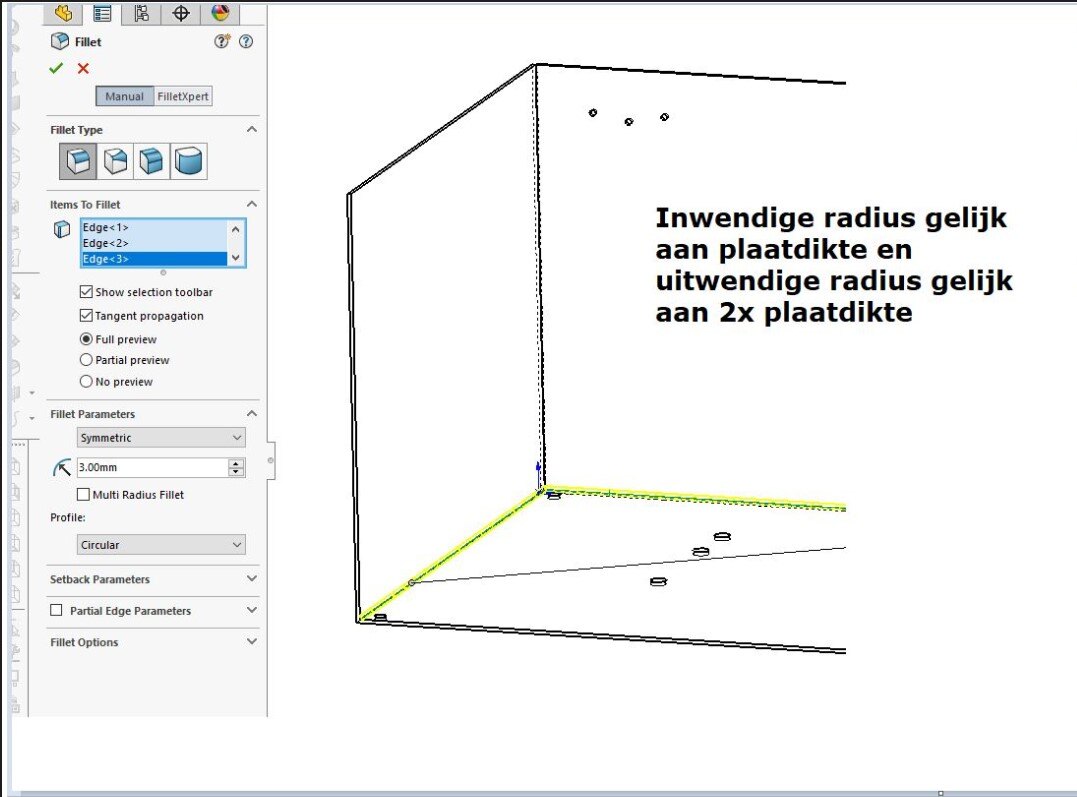Choose the face fillet type icon

tap(152, 161)
